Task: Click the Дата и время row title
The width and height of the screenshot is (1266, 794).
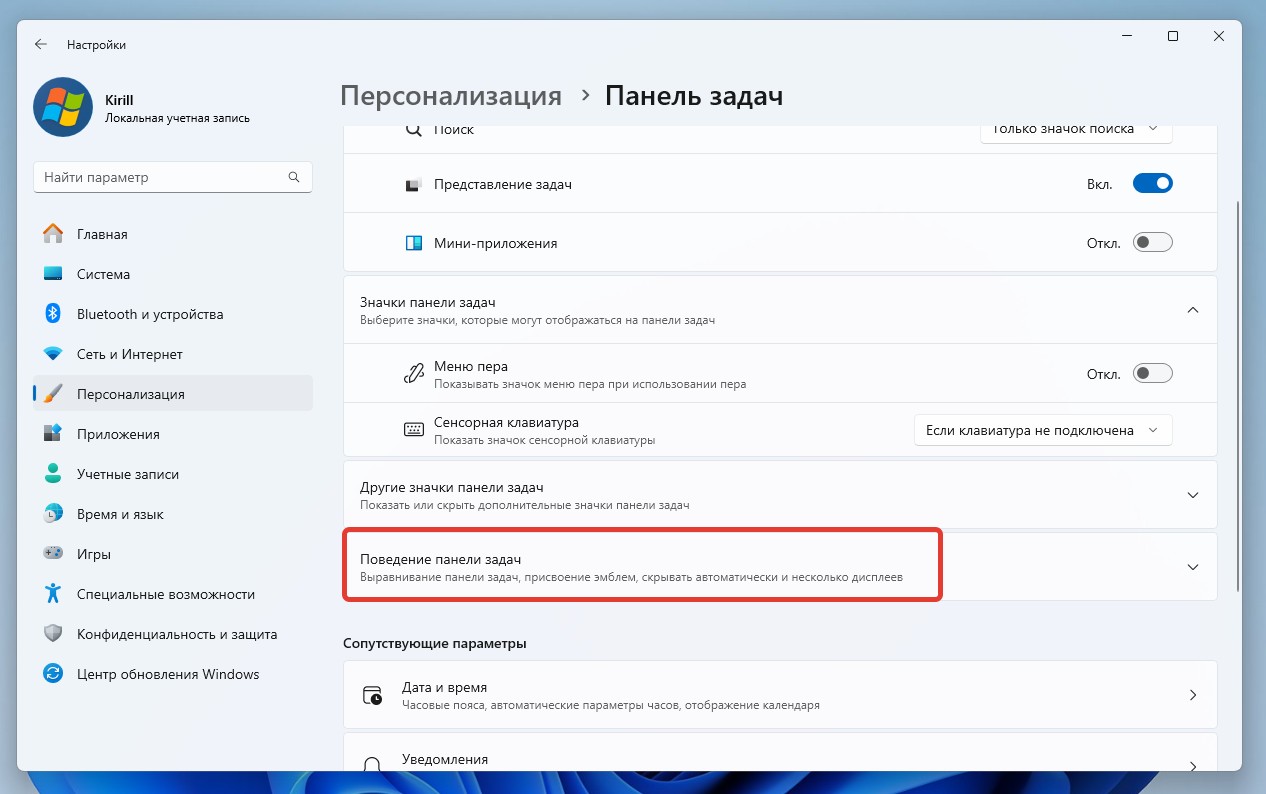Action: pyautogui.click(x=444, y=688)
